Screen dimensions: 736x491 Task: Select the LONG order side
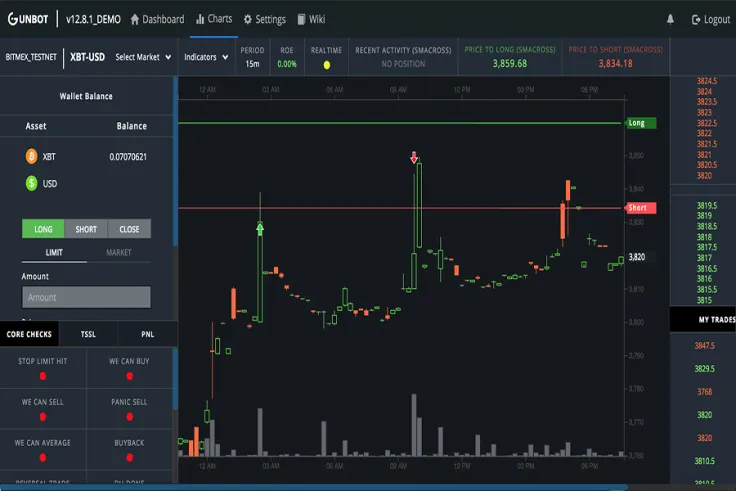[43, 229]
